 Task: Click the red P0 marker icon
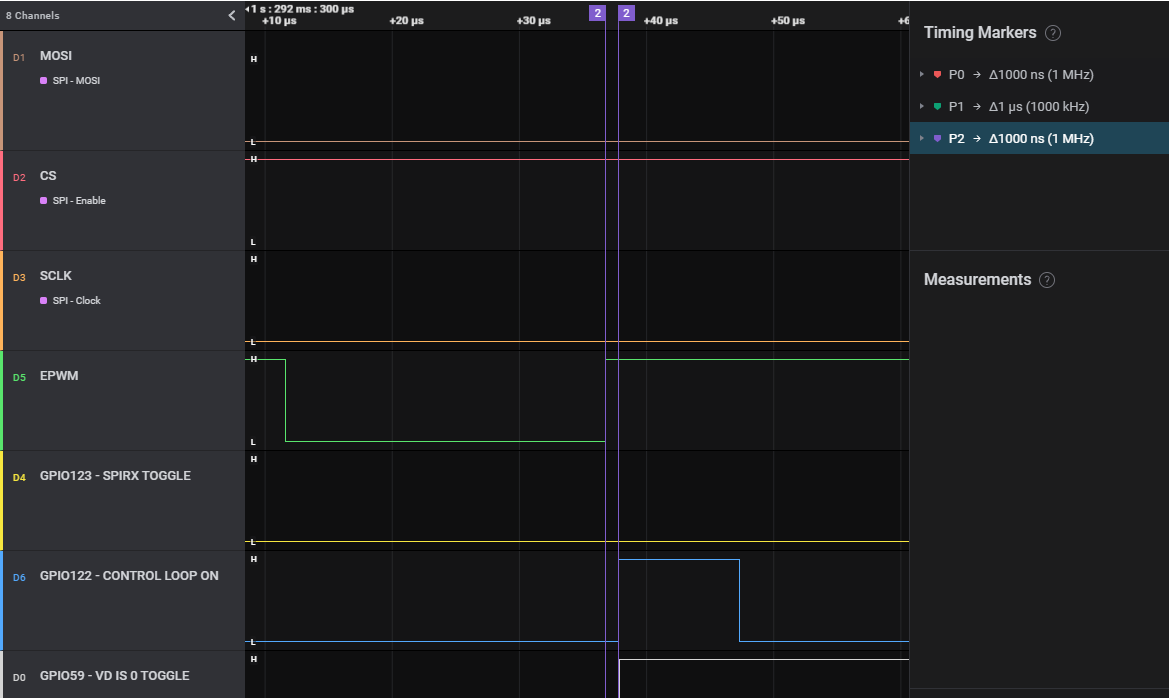tap(937, 75)
